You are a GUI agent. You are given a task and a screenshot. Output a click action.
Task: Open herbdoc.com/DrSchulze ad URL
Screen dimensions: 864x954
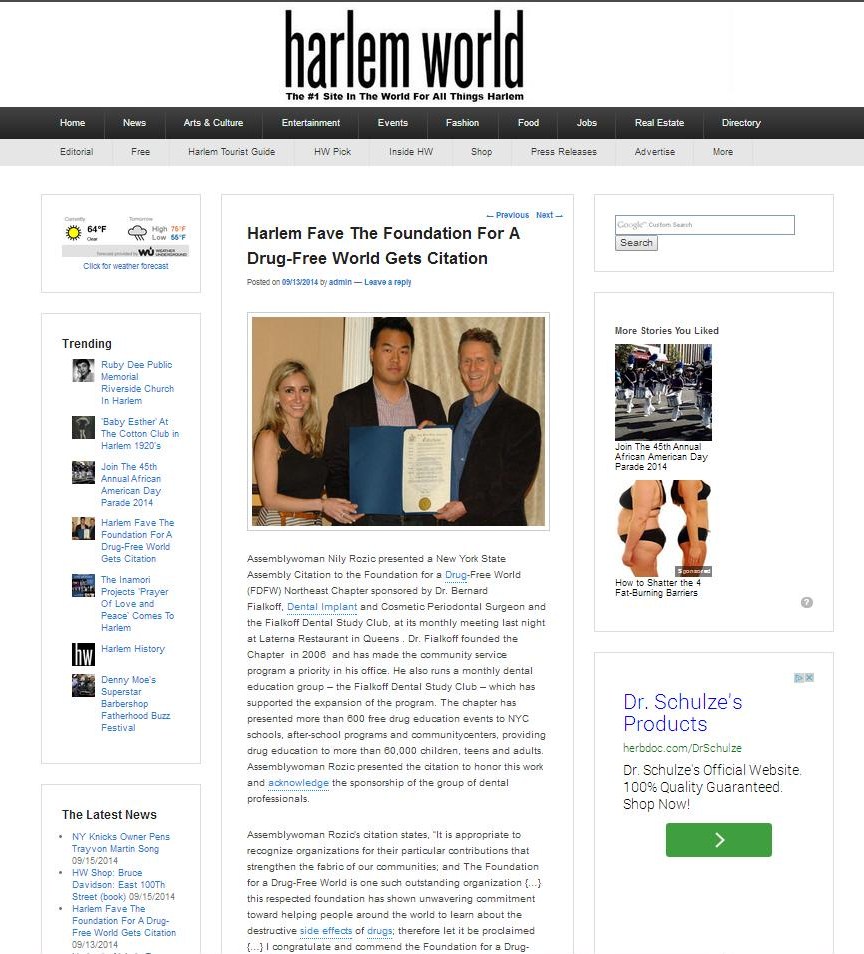click(x=682, y=748)
